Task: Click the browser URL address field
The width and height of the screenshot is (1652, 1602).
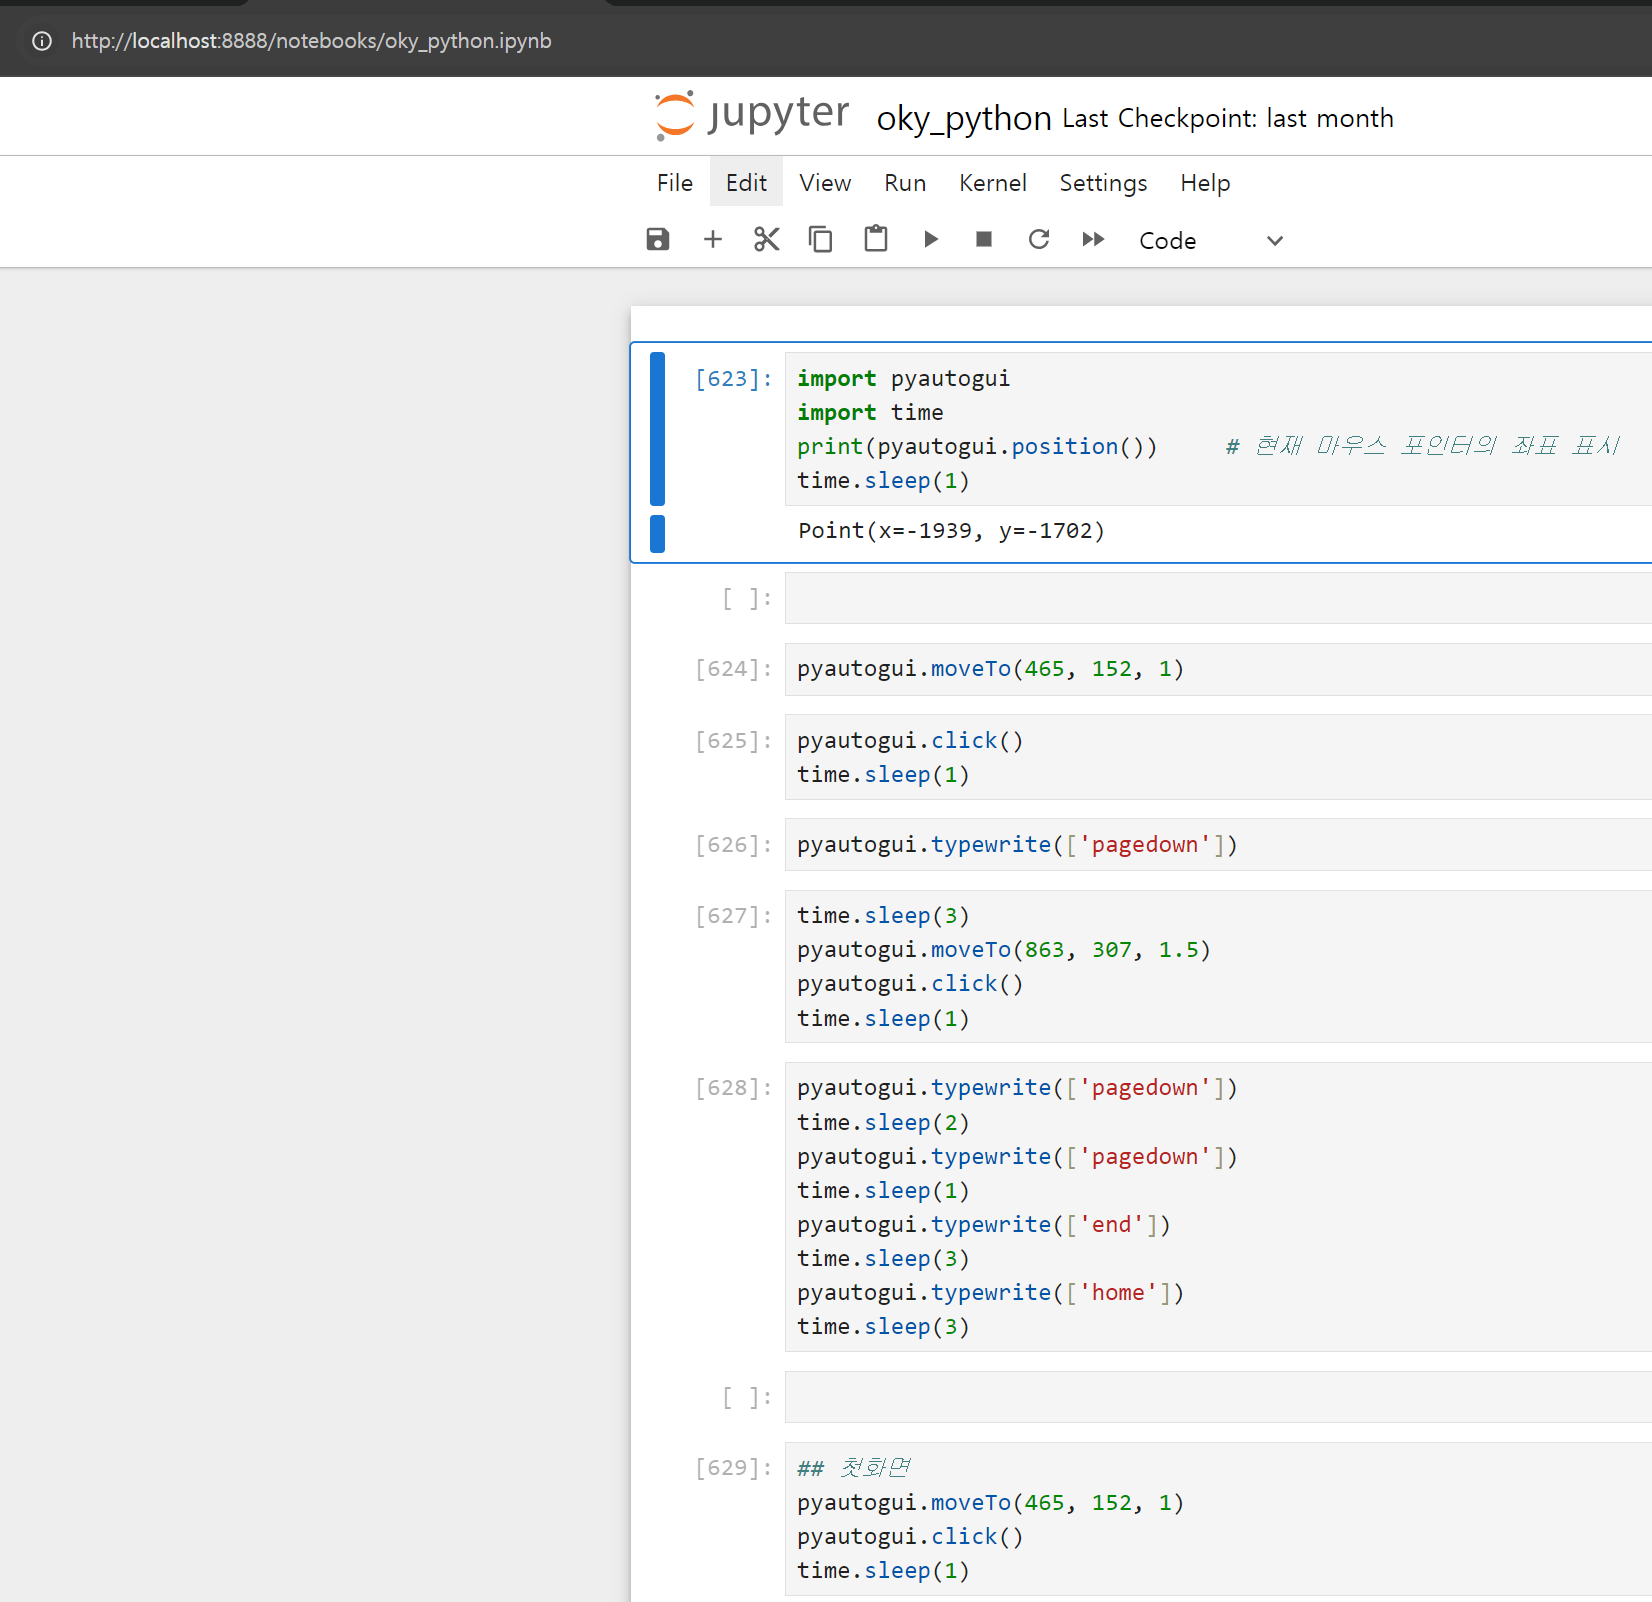Action: [x=311, y=41]
